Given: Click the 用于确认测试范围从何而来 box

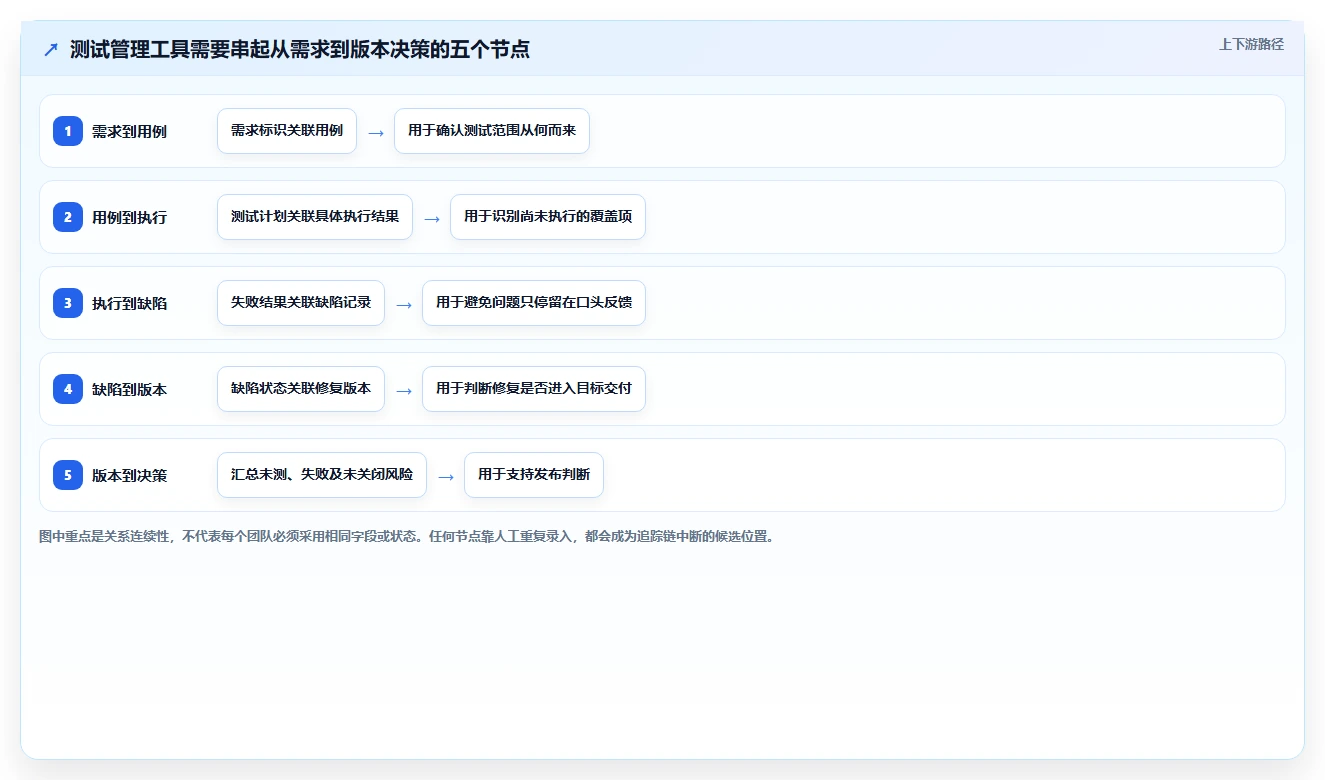Looking at the screenshot, I should point(492,131).
